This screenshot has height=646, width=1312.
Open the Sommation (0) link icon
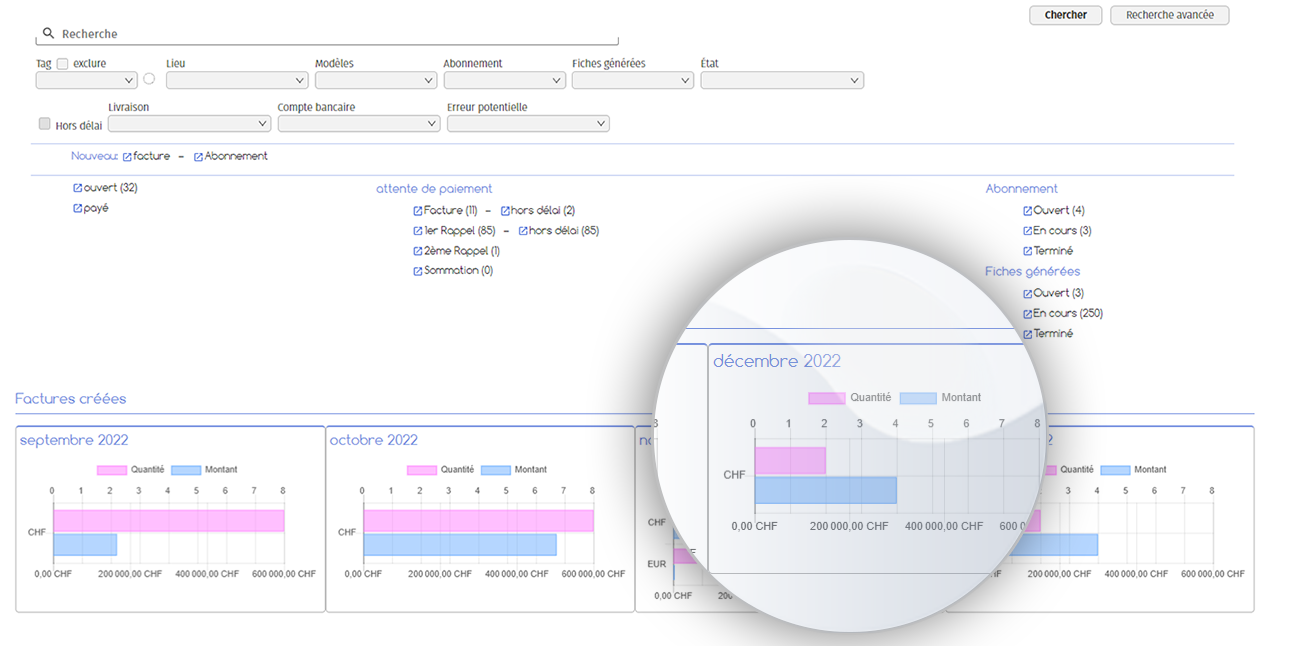pos(418,271)
